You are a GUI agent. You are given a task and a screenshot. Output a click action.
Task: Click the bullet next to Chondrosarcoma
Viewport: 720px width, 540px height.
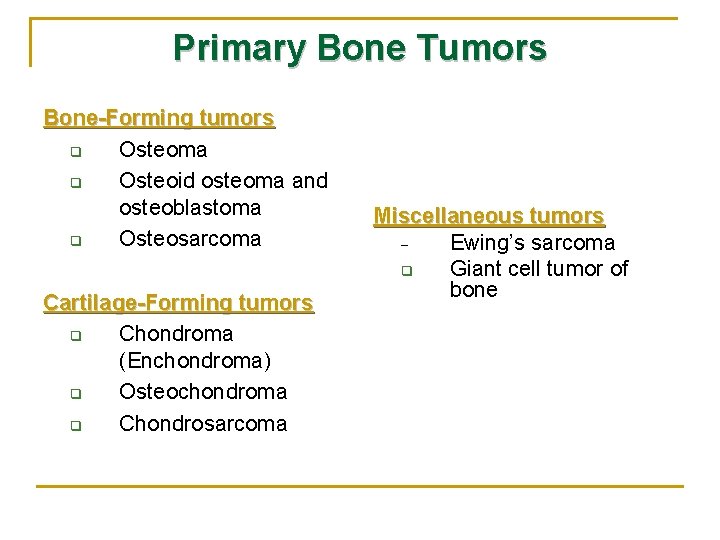[x=76, y=425]
